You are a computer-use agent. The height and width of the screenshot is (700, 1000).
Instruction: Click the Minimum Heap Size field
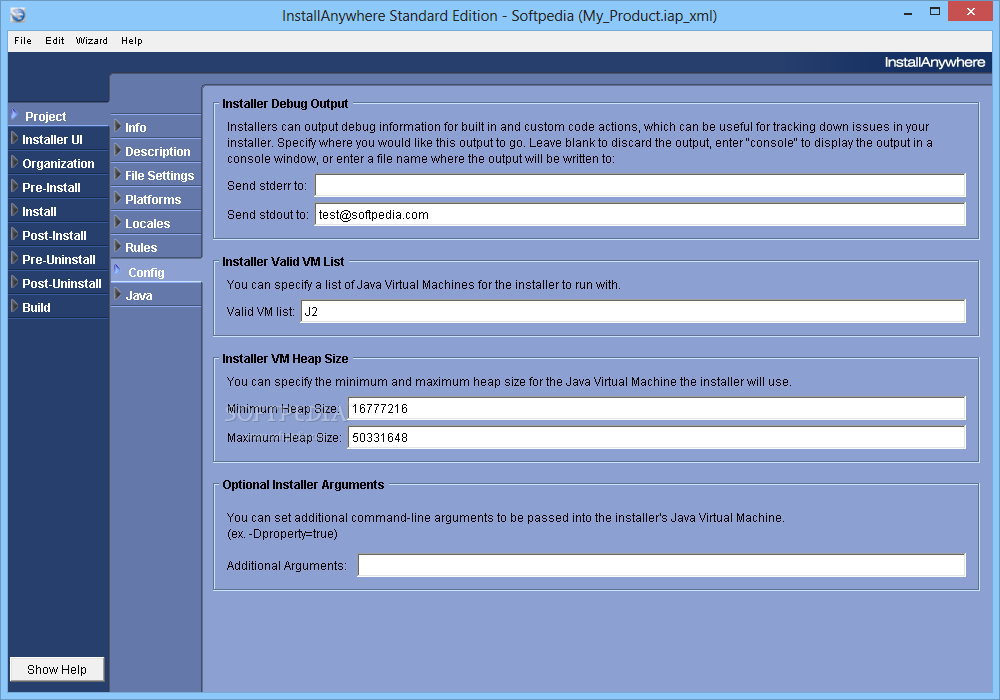pyautogui.click(x=657, y=409)
